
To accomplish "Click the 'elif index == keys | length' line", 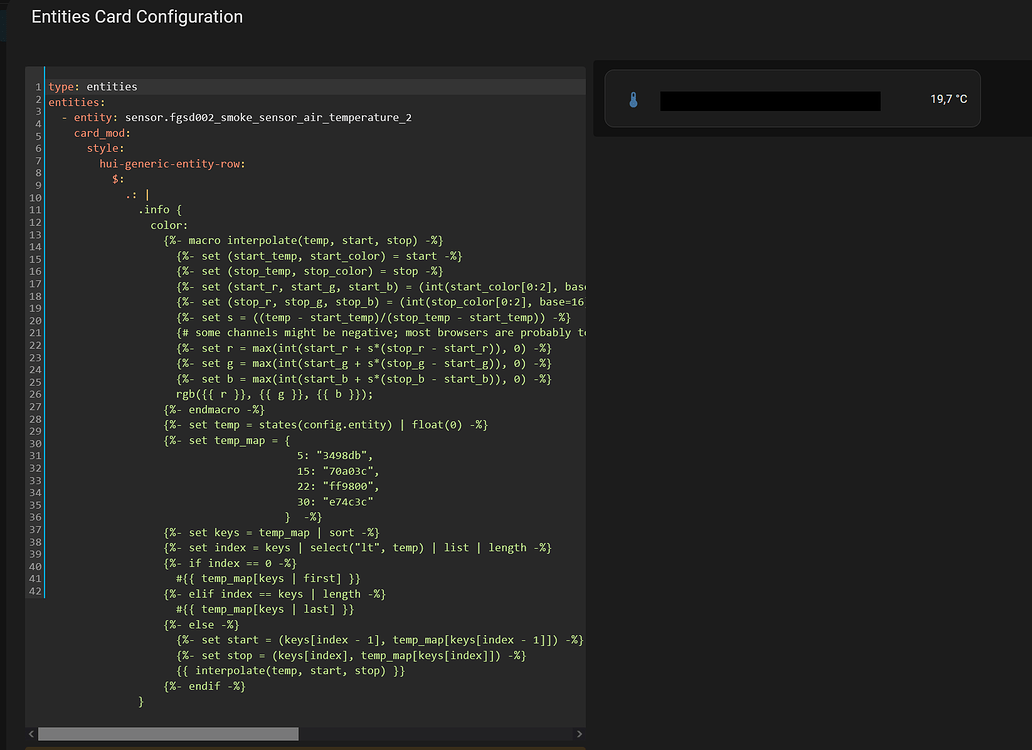I will (x=275, y=594).
